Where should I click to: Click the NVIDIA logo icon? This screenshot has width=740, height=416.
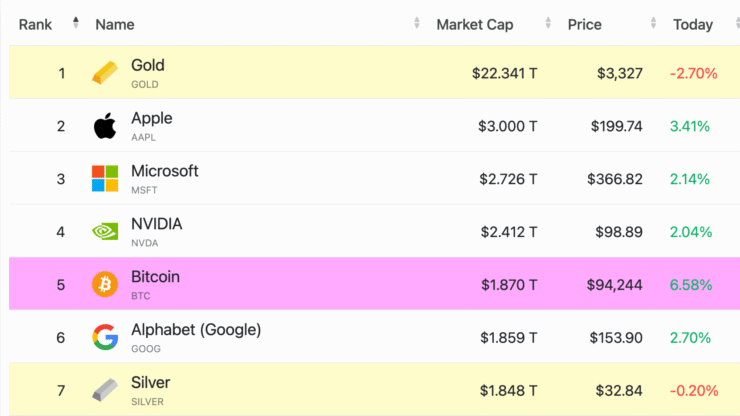click(105, 231)
